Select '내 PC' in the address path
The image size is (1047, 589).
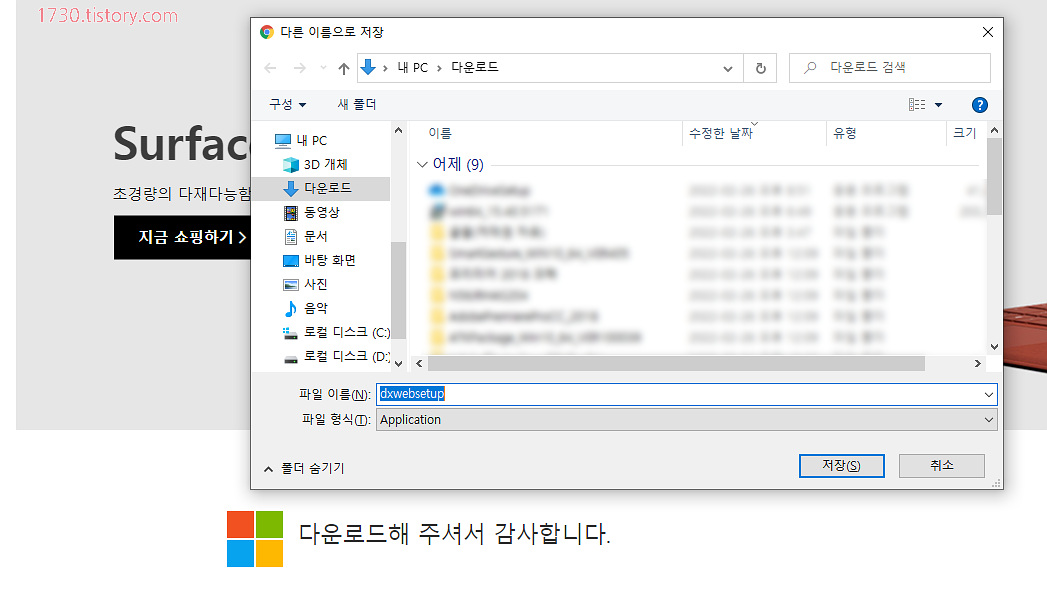(413, 67)
